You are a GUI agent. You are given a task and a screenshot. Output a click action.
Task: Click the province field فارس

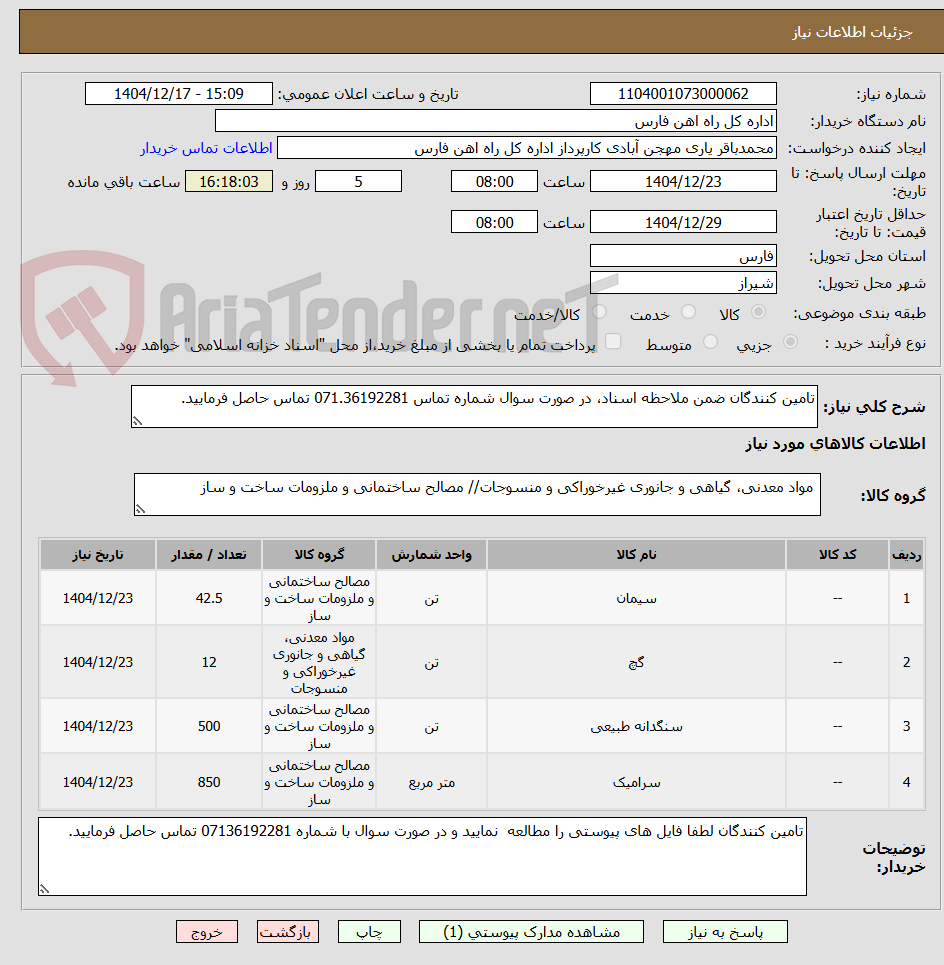pos(683,255)
